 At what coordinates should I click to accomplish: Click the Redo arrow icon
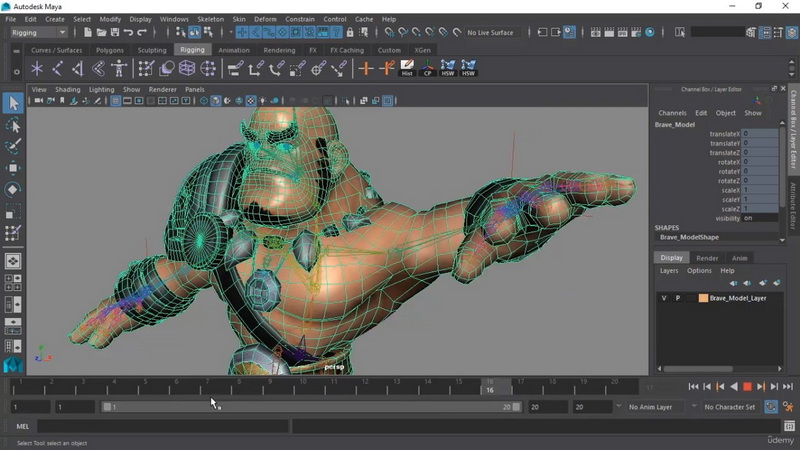[x=142, y=32]
